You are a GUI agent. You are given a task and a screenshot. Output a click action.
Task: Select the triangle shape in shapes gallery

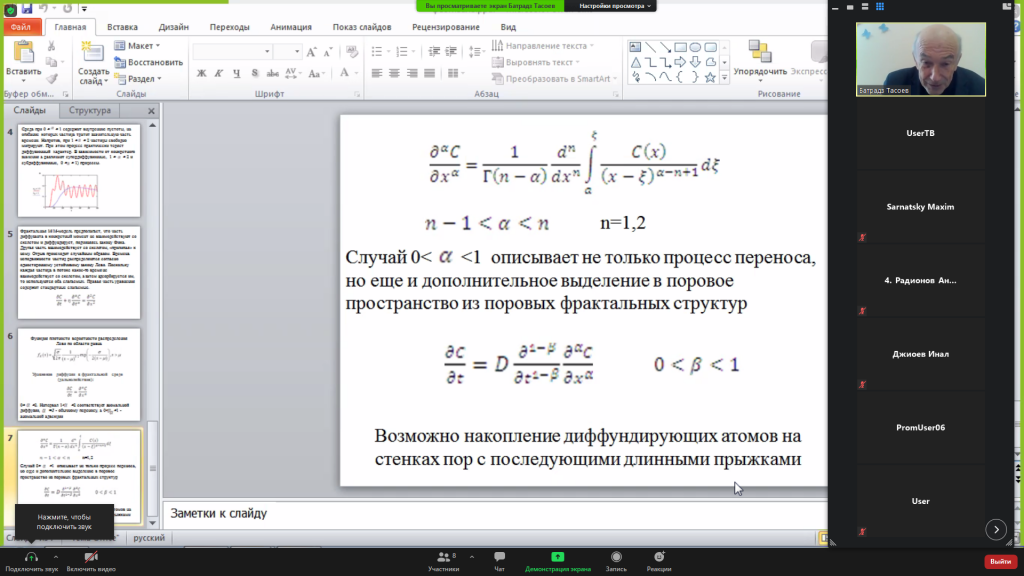point(635,62)
